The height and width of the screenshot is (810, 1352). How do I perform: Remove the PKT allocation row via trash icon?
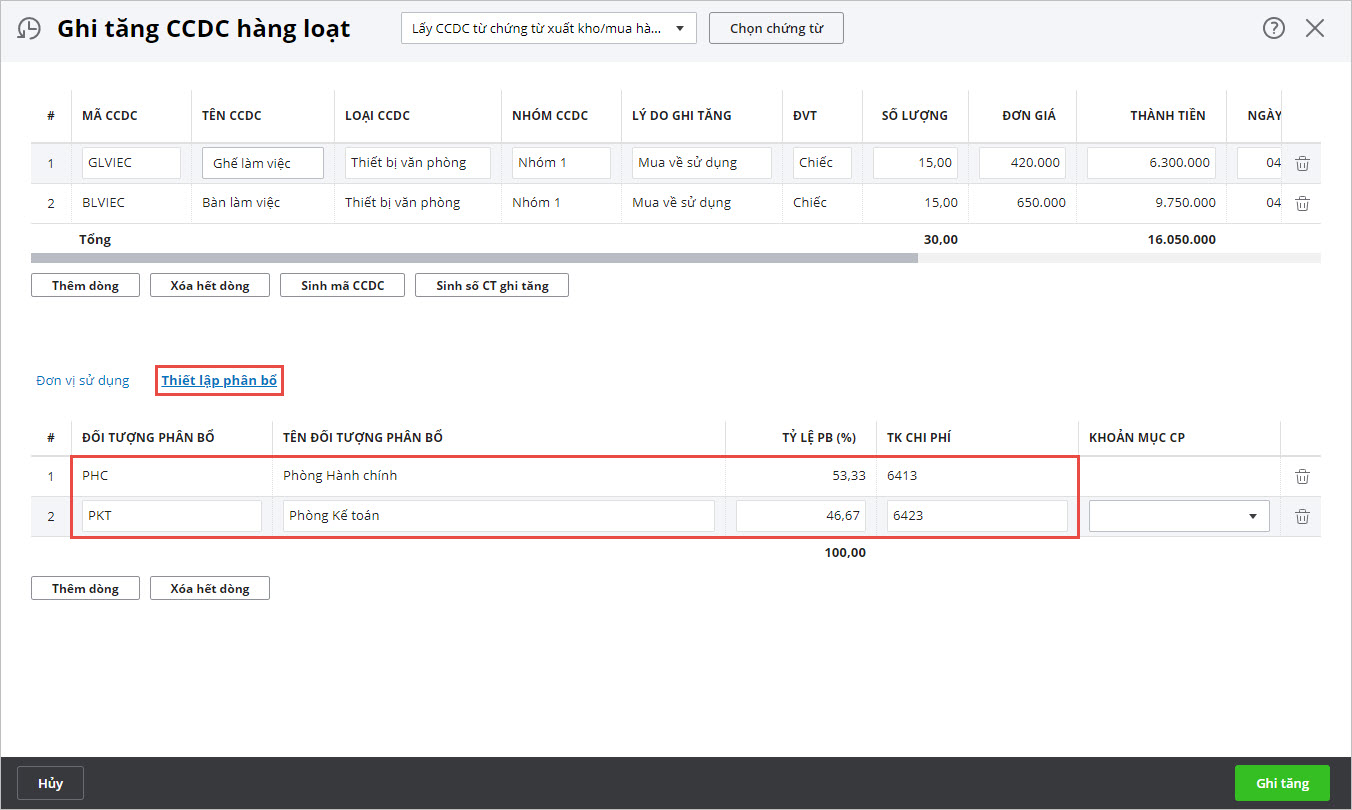[1302, 516]
